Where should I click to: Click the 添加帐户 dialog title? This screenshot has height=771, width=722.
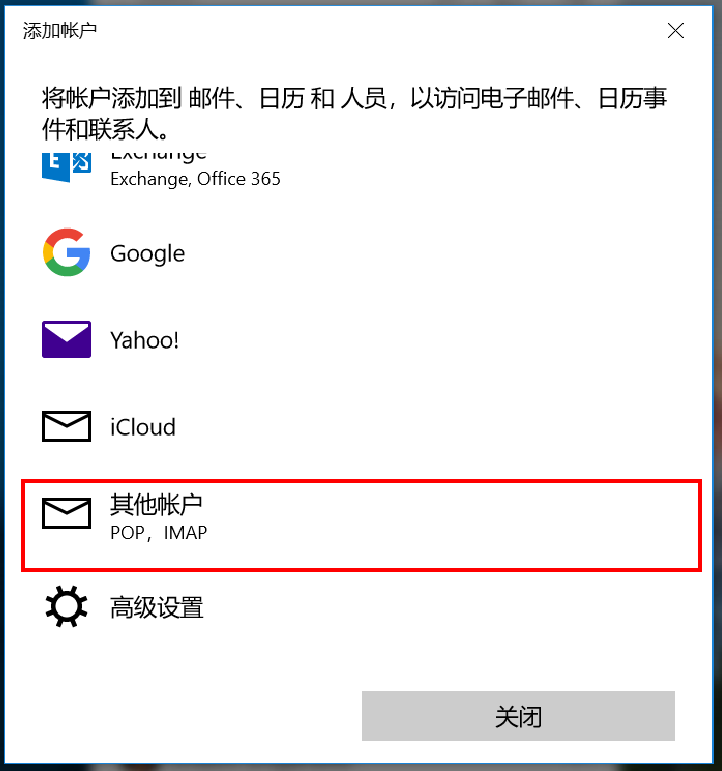pos(60,30)
